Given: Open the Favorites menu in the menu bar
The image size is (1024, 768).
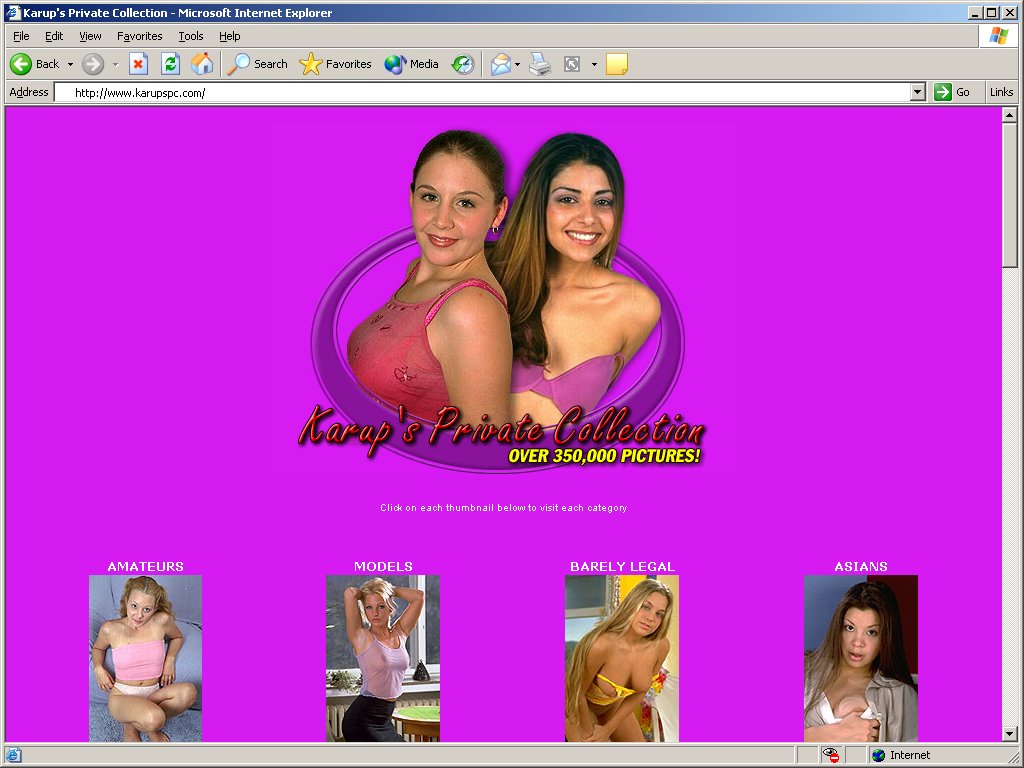Looking at the screenshot, I should pos(140,36).
